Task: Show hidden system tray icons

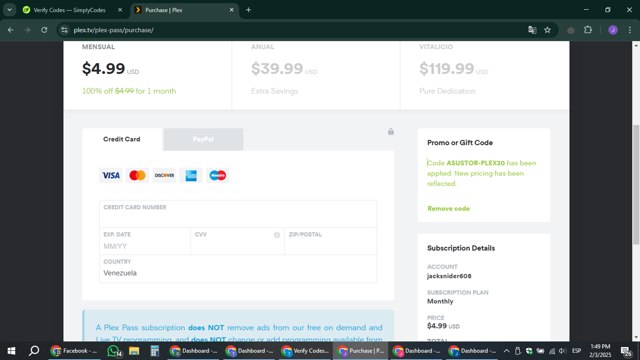Action: [x=507, y=351]
